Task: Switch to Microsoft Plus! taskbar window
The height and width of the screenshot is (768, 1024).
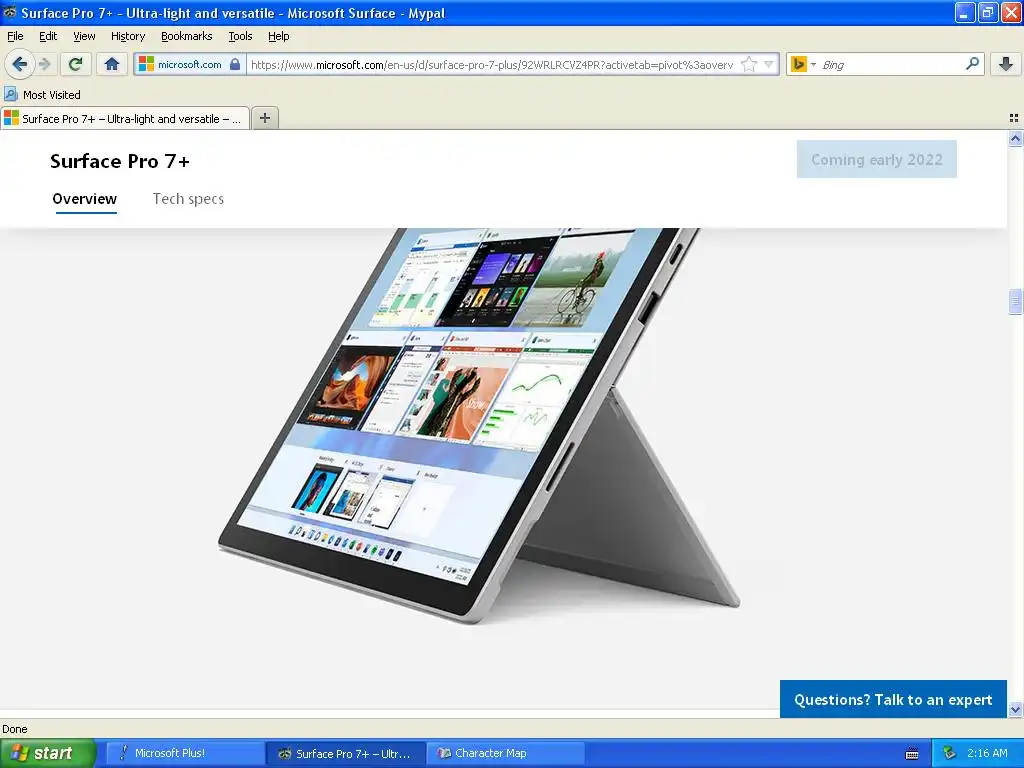Action: click(183, 753)
